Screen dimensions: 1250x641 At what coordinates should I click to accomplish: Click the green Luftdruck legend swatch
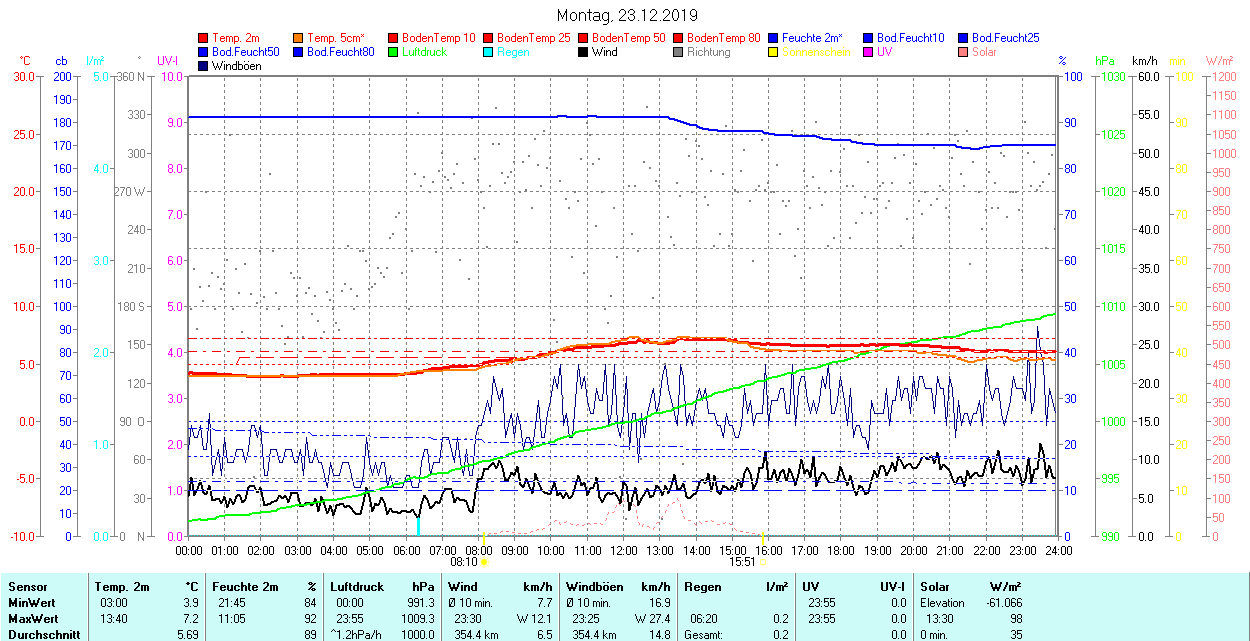393,52
